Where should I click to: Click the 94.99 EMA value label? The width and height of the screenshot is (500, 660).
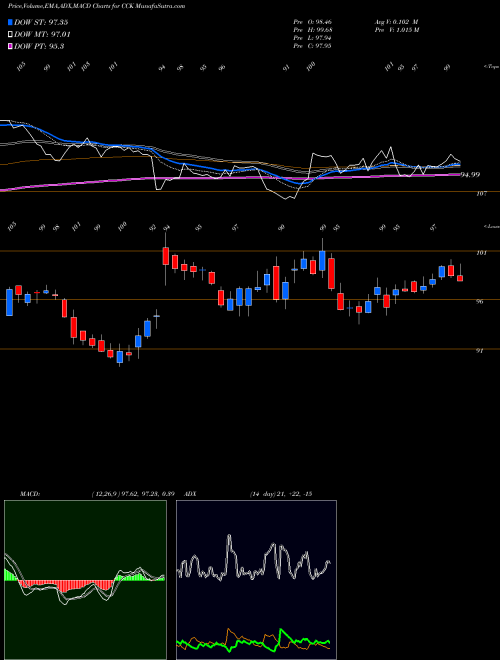coord(470,175)
